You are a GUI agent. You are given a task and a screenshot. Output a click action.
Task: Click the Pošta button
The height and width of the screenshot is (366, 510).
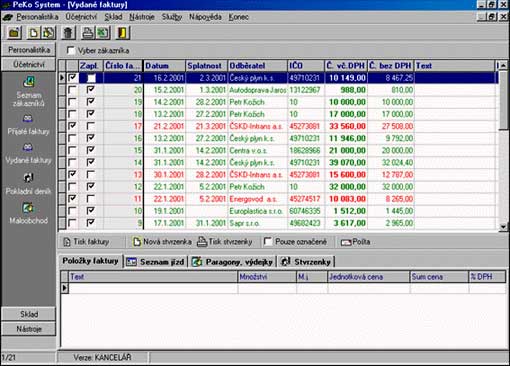355,242
